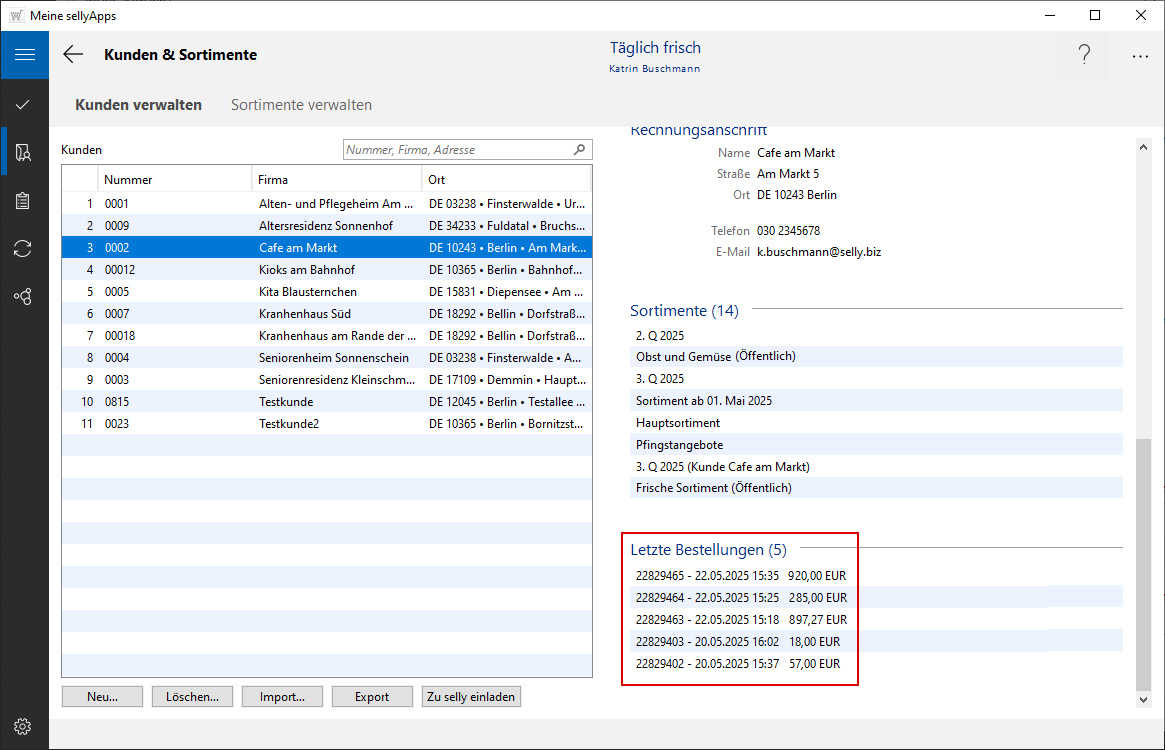
Task: Open settings gear in sidebar
Action: (24, 726)
